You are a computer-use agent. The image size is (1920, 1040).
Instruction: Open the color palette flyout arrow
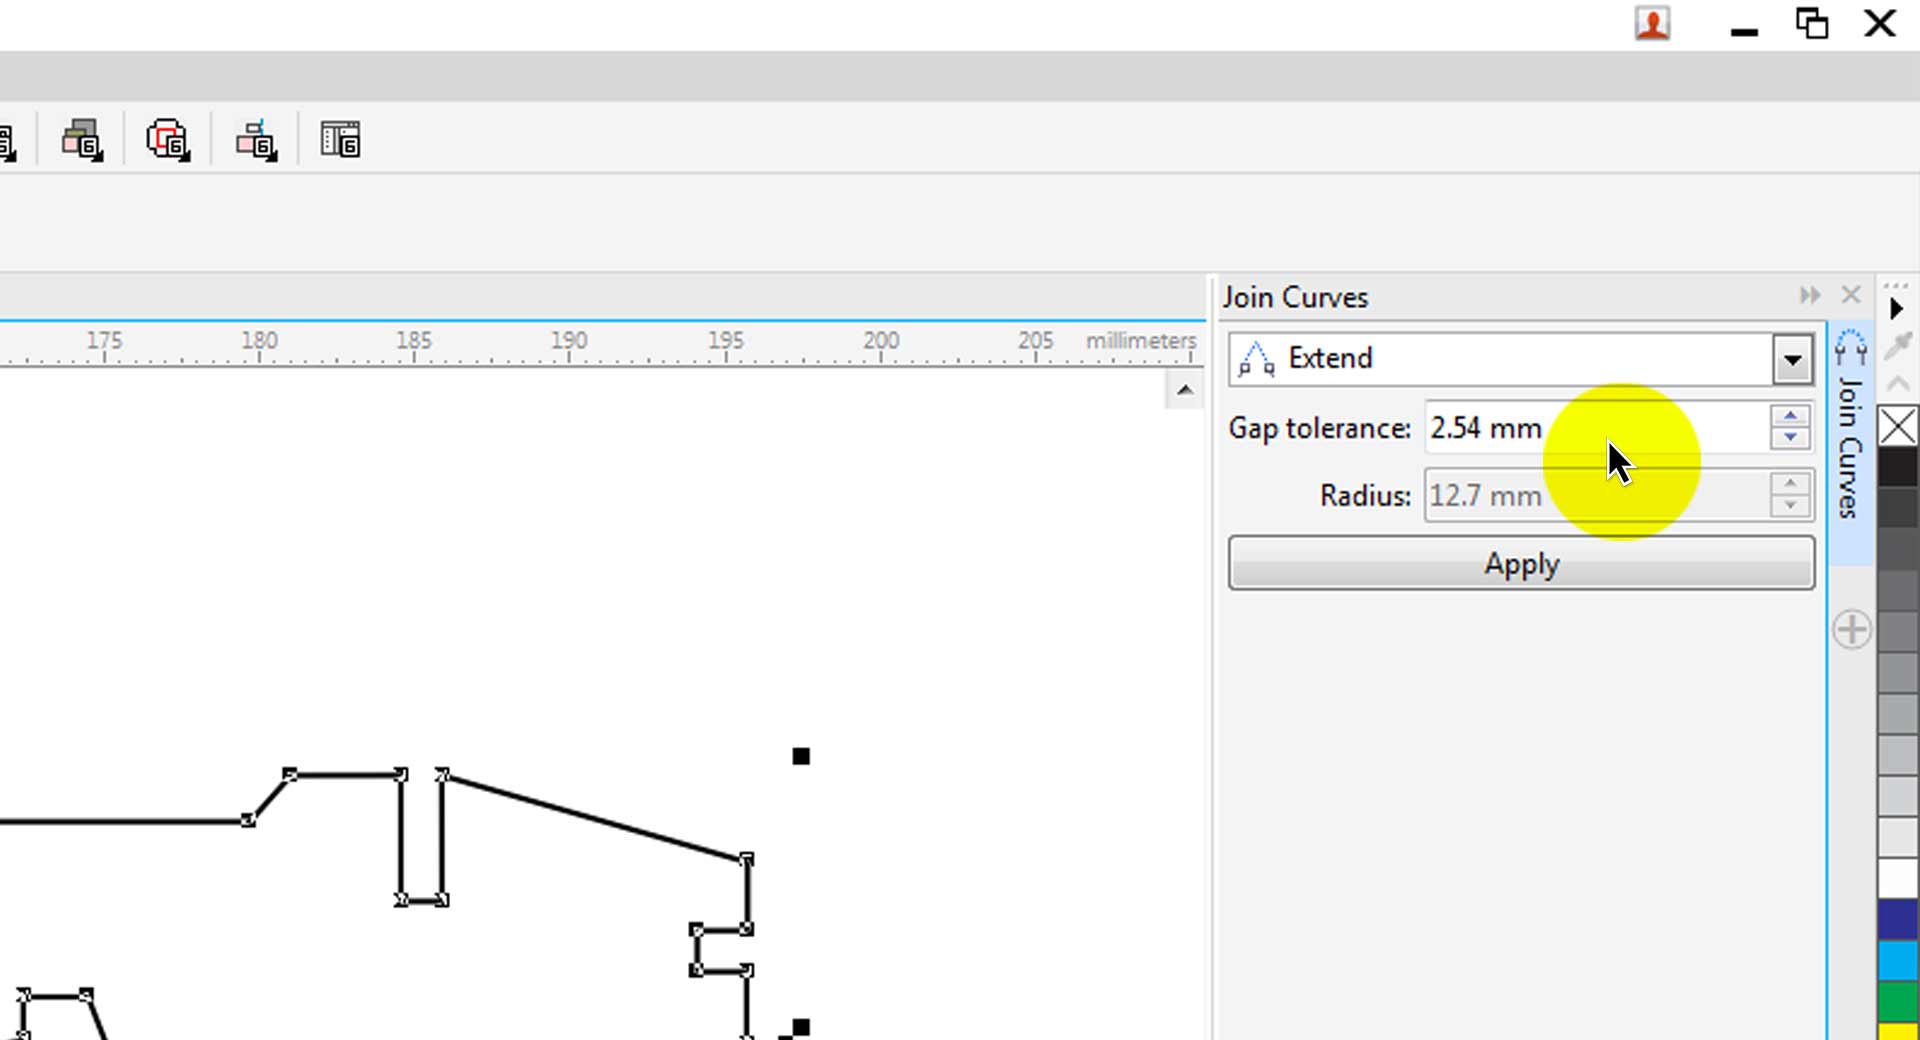1896,308
